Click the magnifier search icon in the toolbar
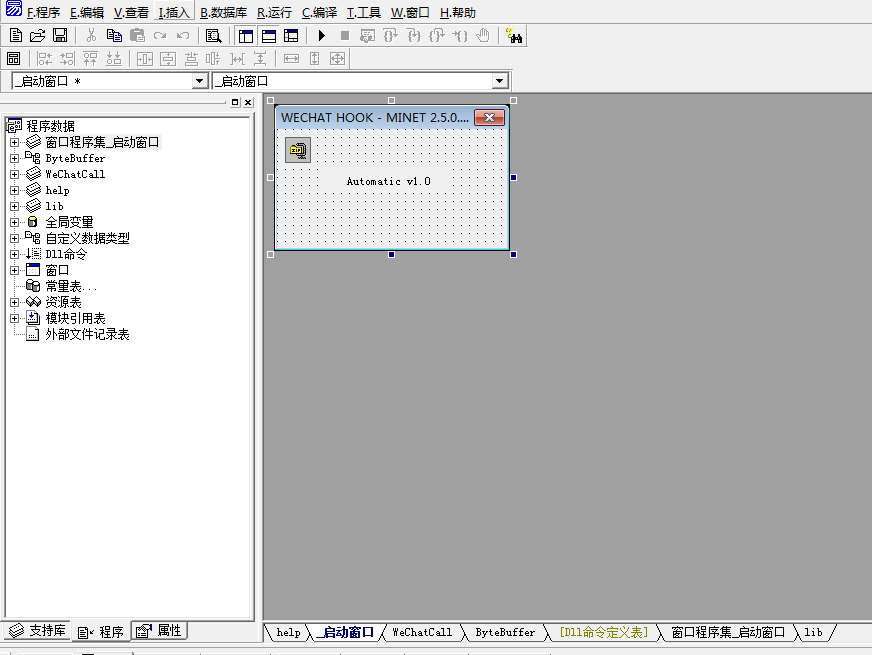 pyautogui.click(x=213, y=36)
